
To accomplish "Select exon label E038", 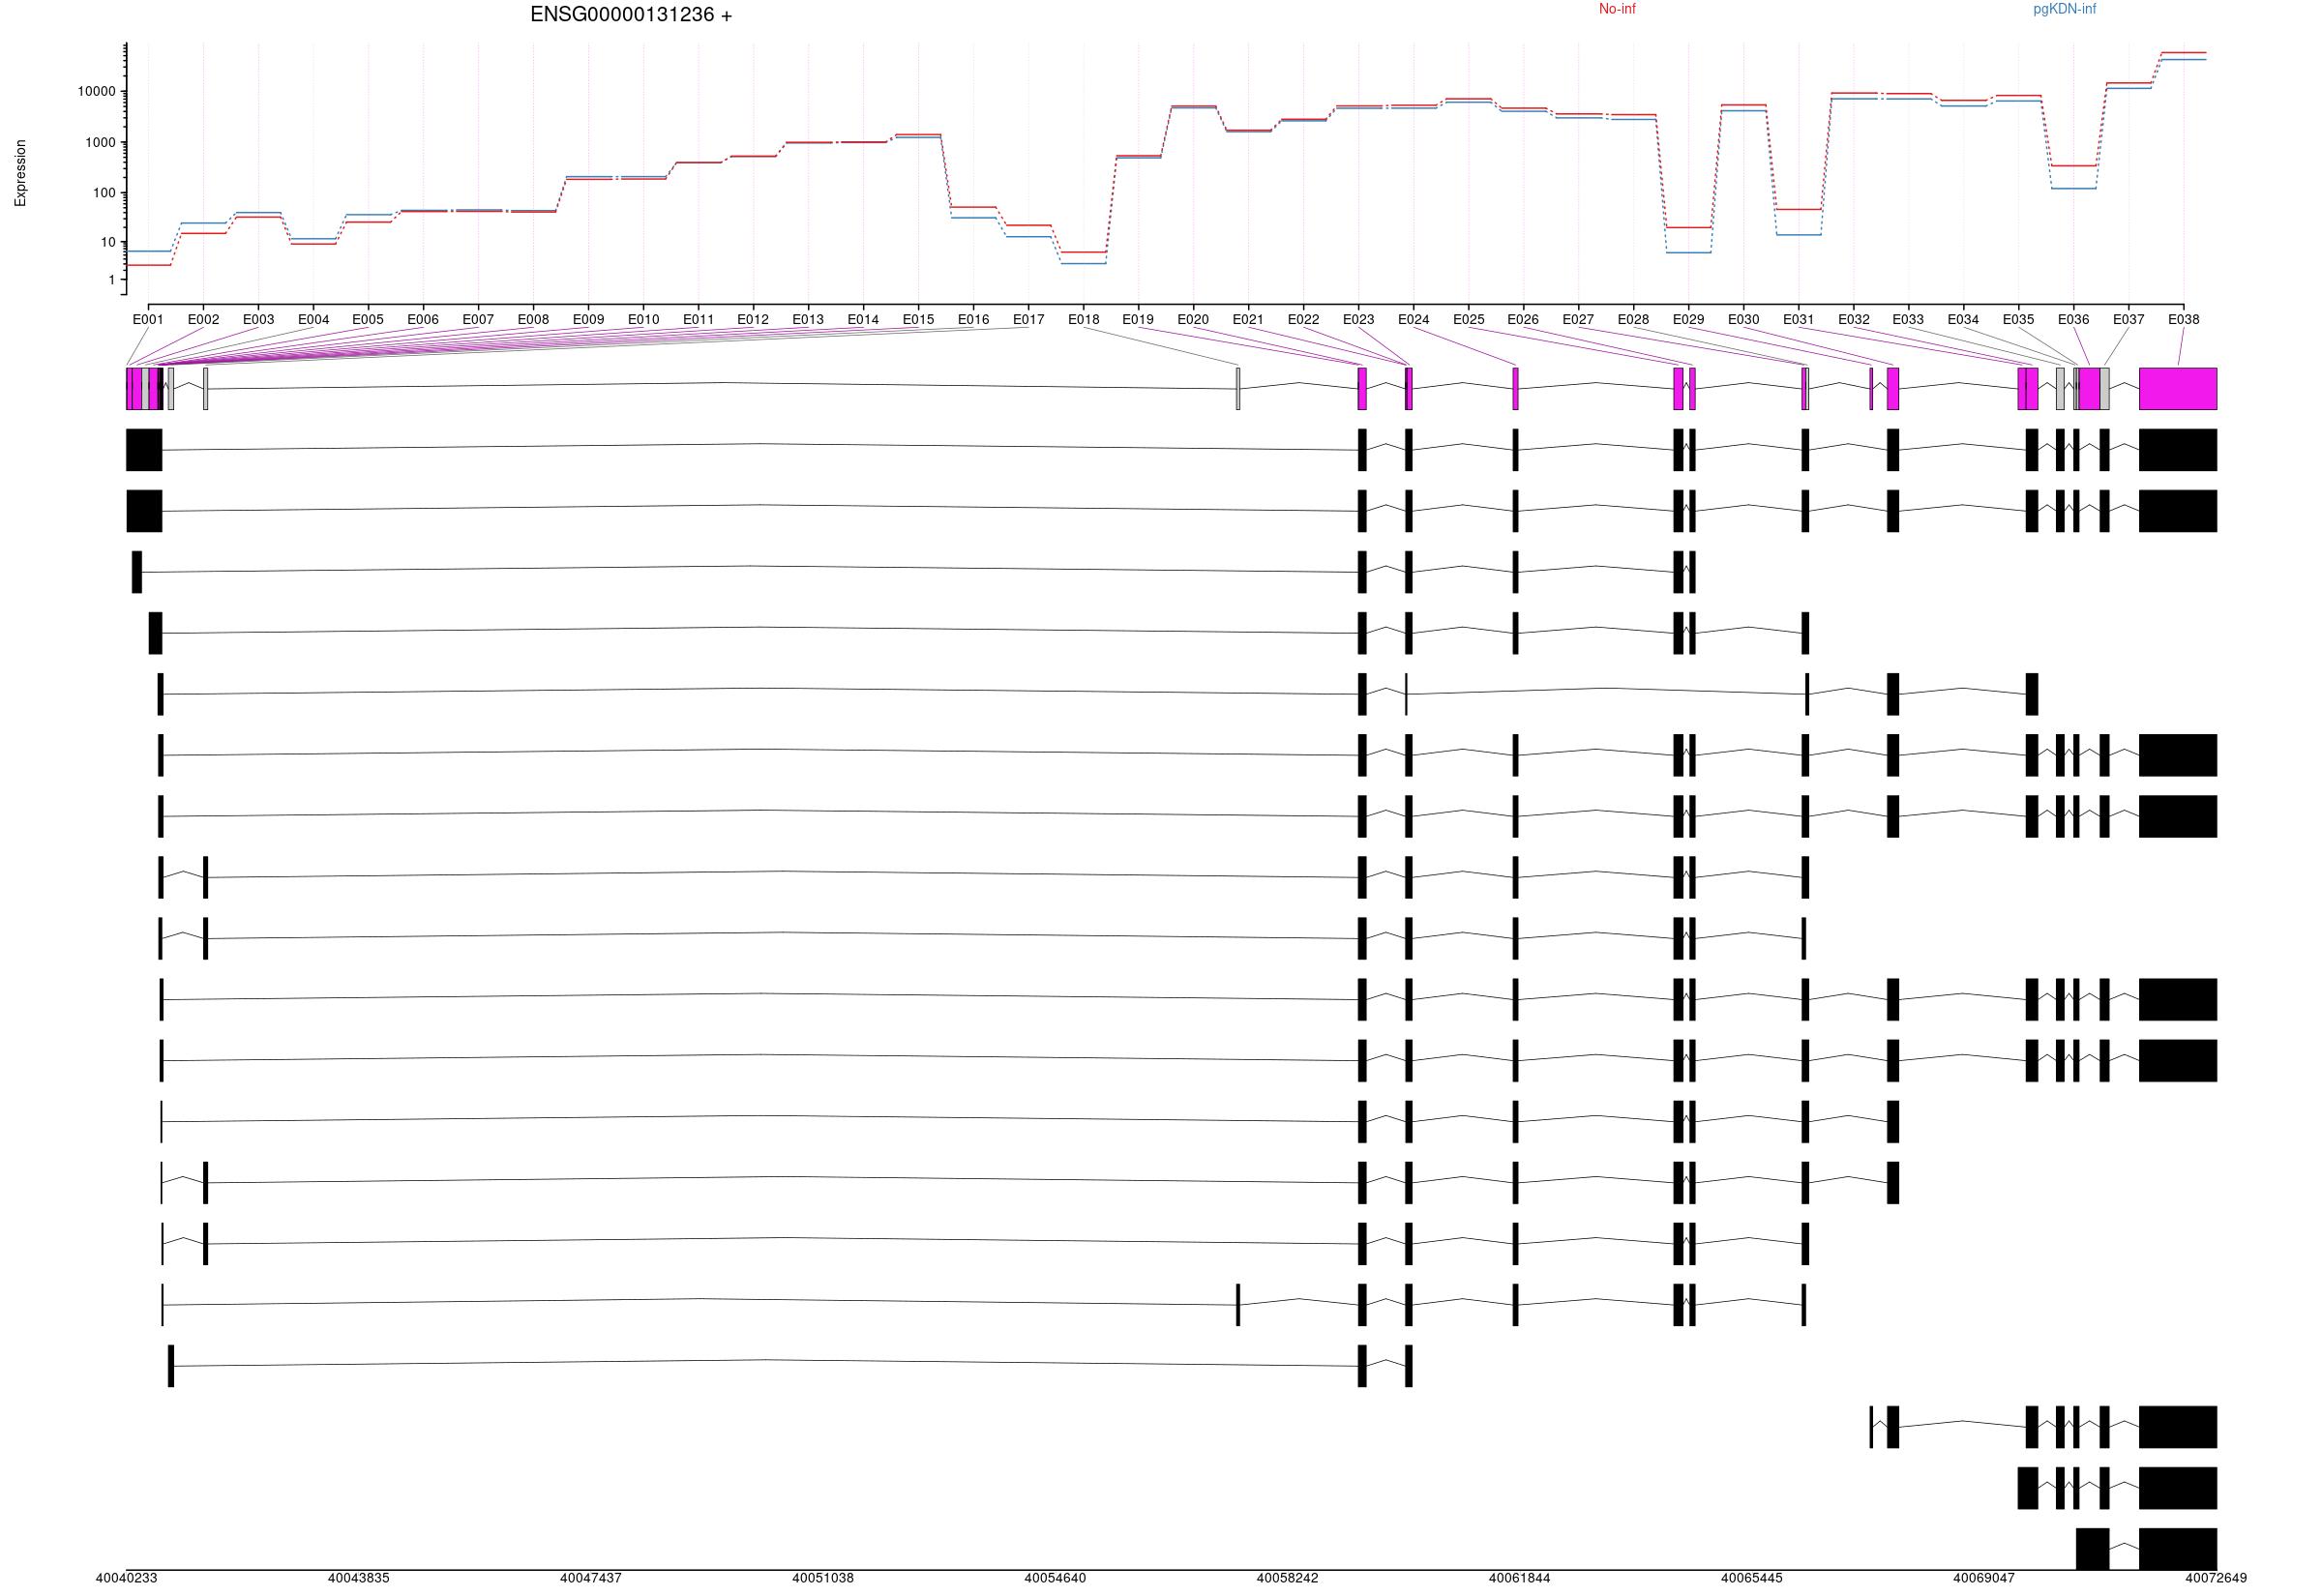I will pyautogui.click(x=2183, y=320).
